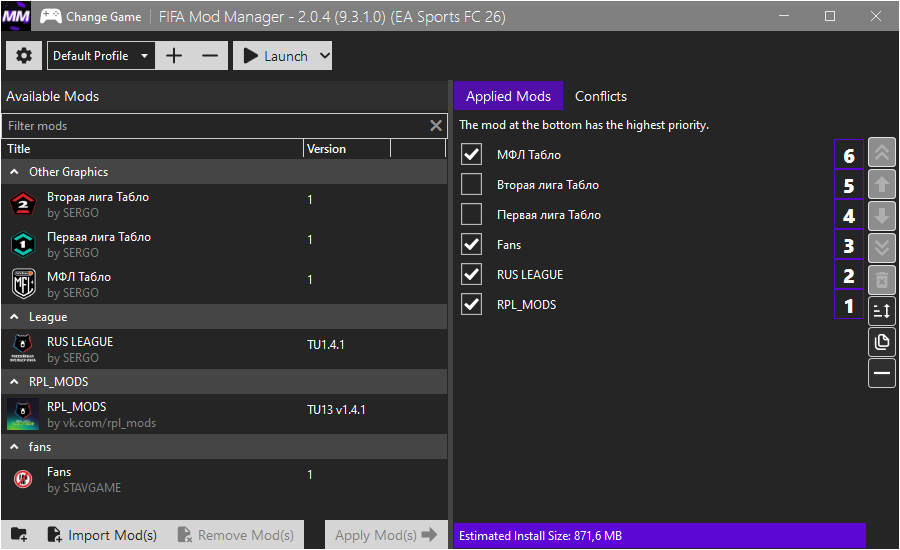Switch to the Conflicts tab
Viewport: 900px width, 550px height.
600,97
